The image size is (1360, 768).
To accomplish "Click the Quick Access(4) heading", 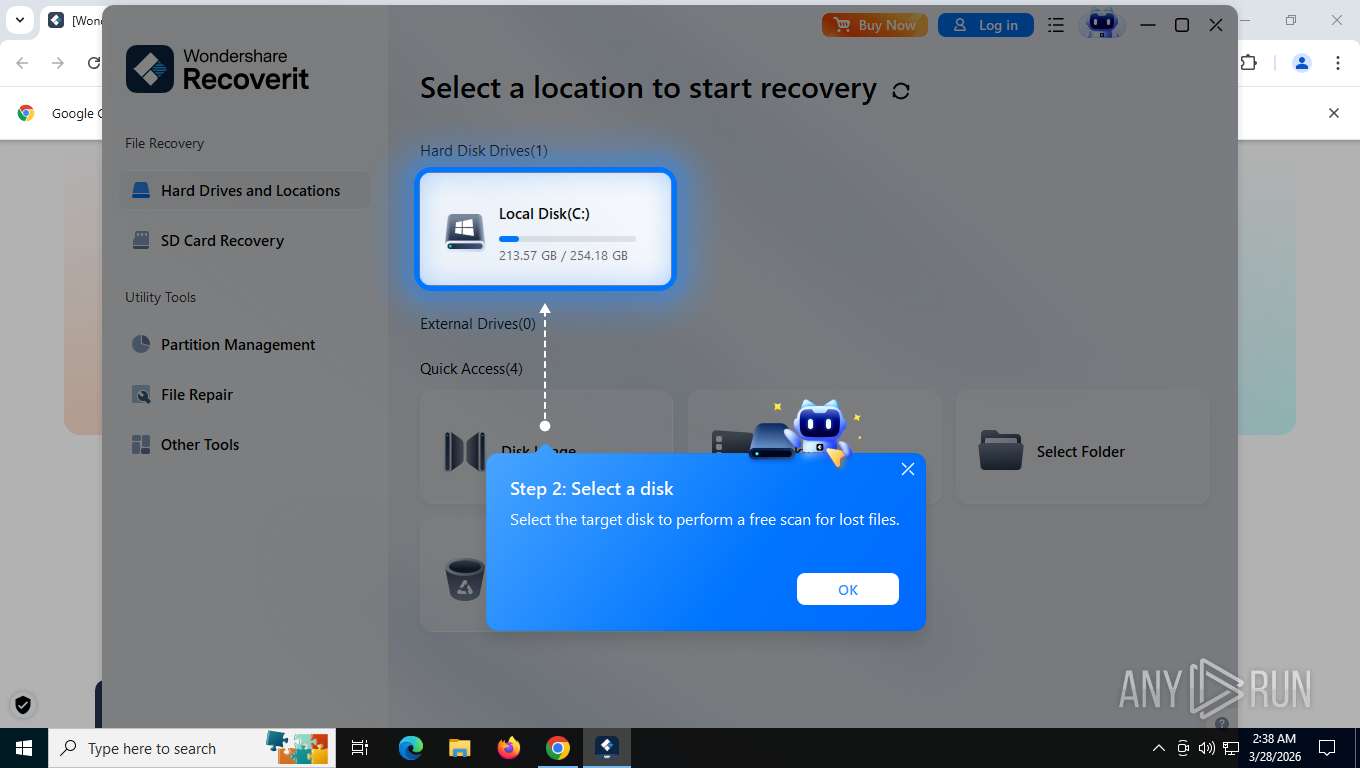I will [471, 369].
